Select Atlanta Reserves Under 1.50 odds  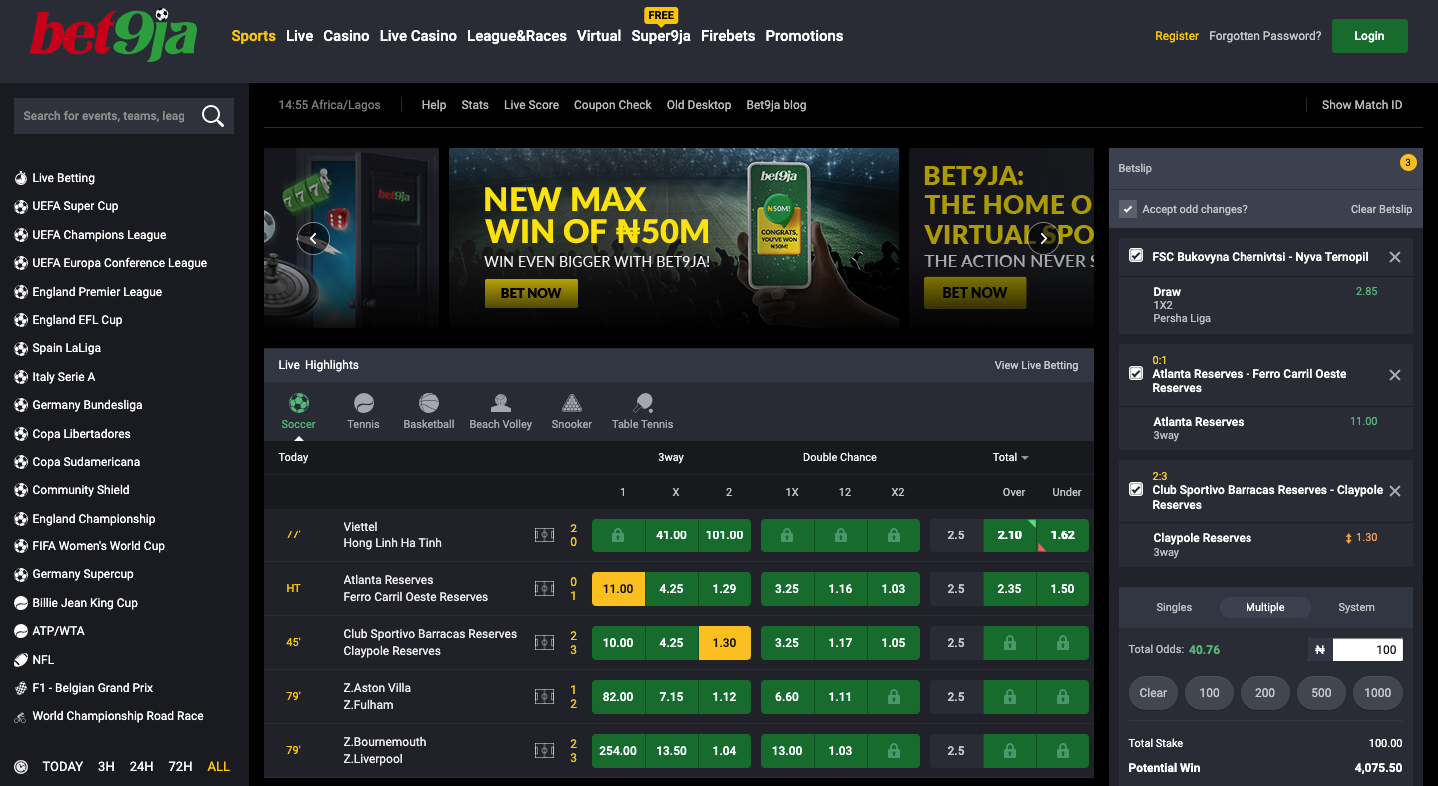pyautogui.click(x=1063, y=589)
